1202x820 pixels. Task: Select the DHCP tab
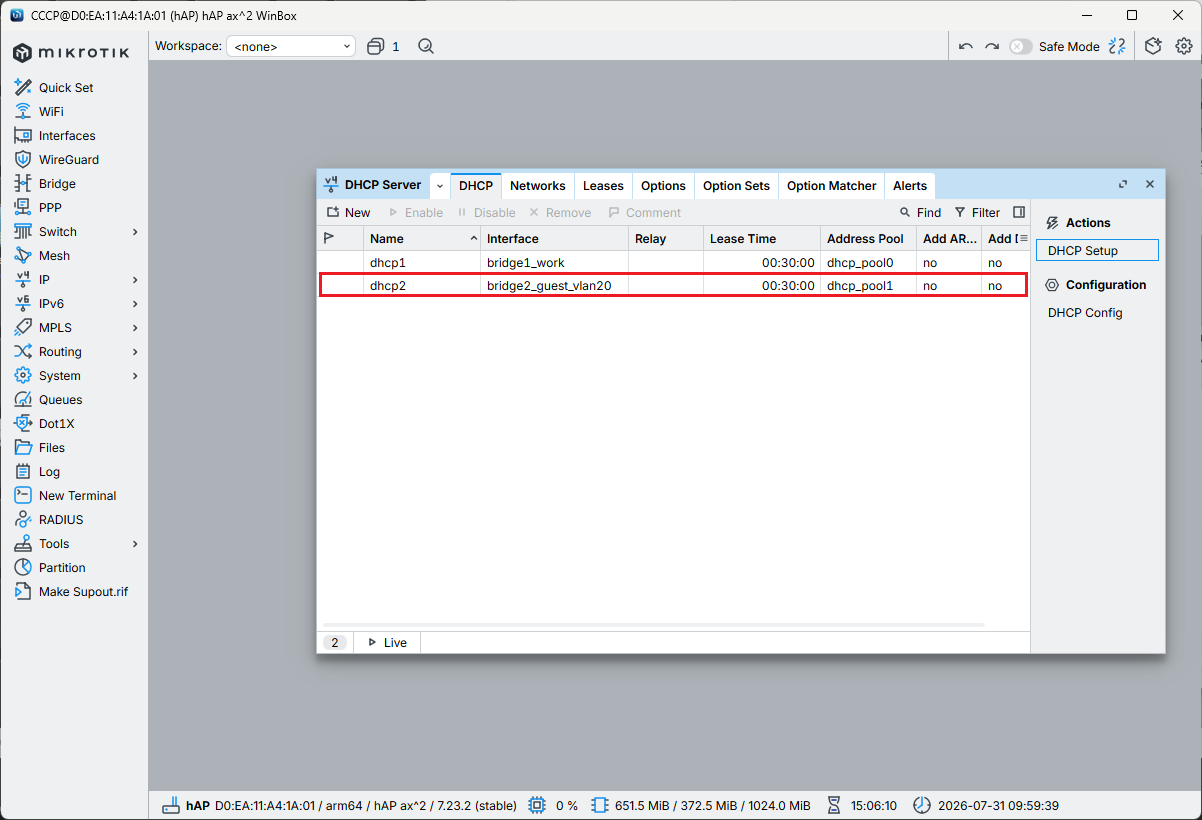coord(476,185)
